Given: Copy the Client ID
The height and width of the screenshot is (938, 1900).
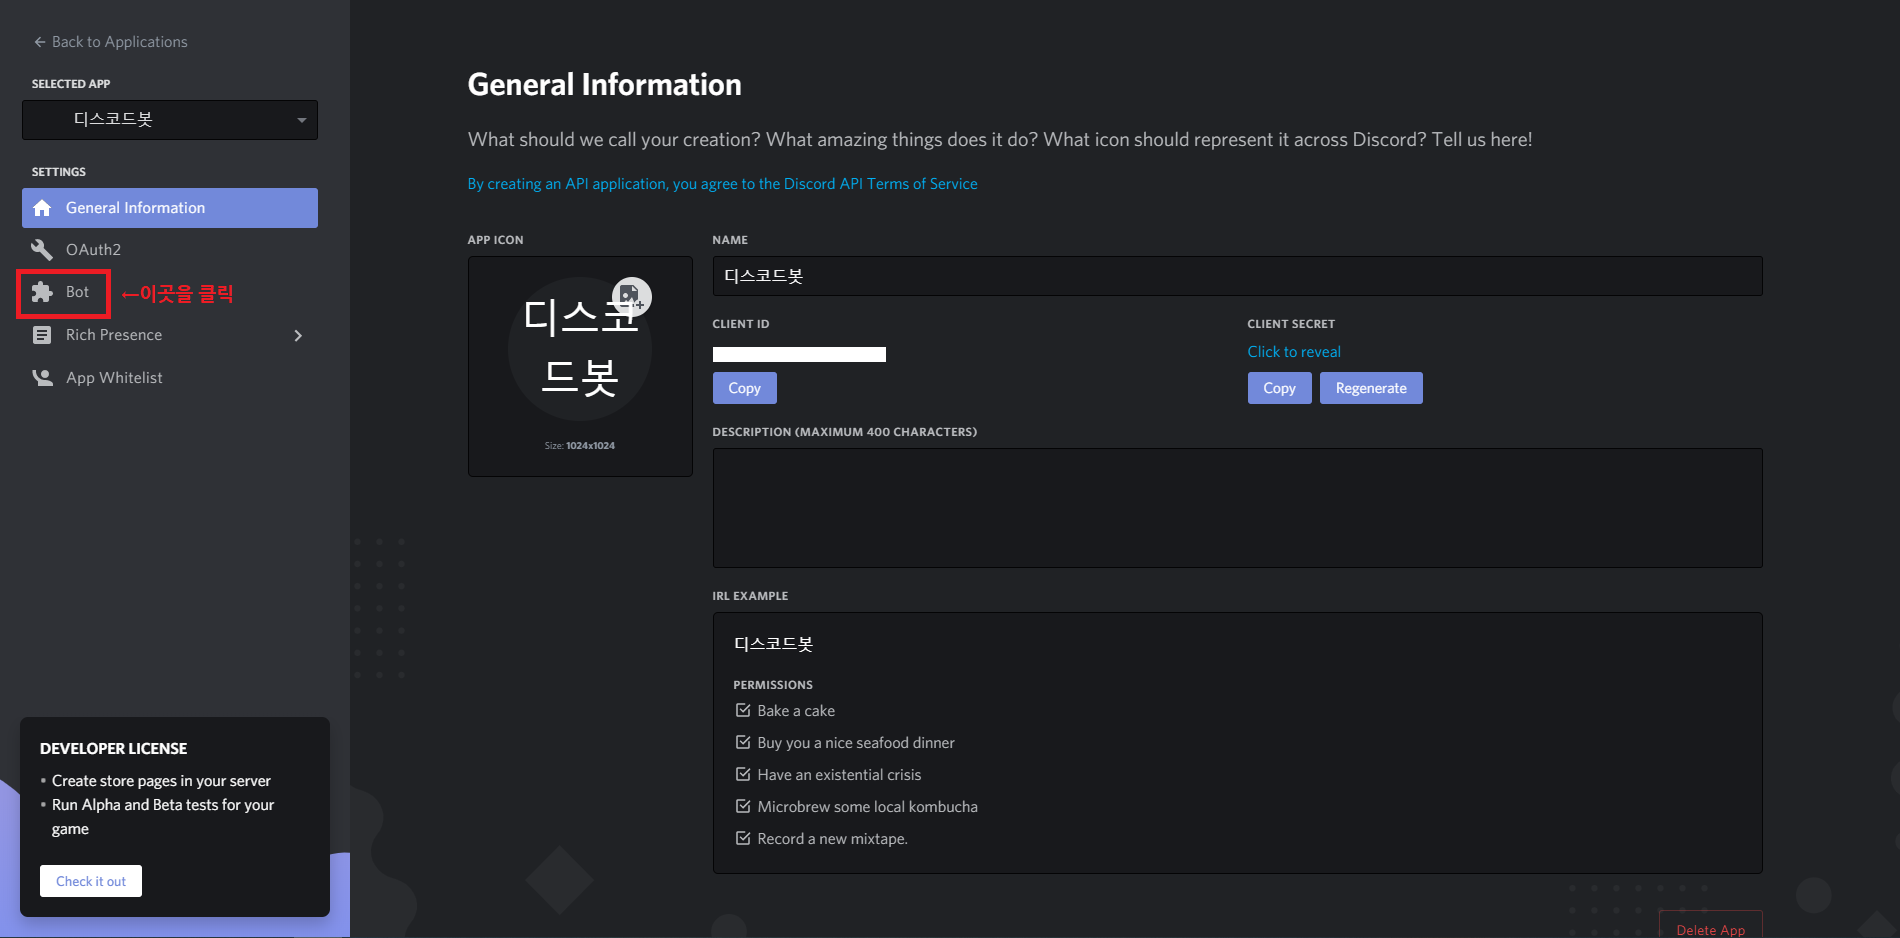Looking at the screenshot, I should 744,388.
